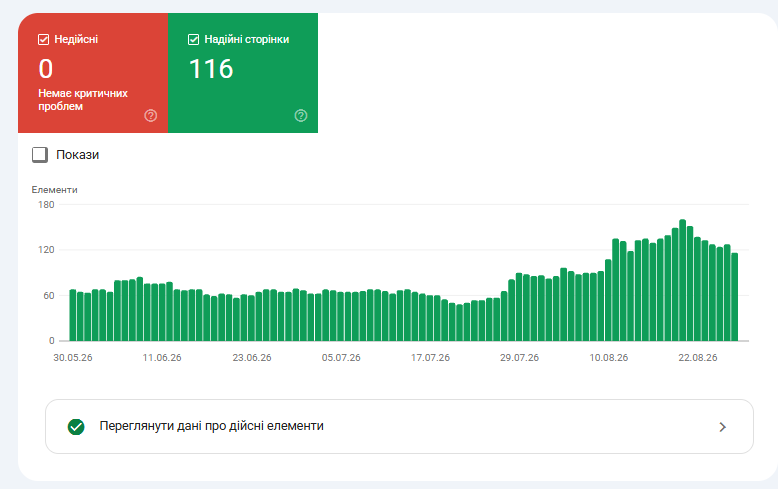Click help icon in green Надійні сторінки card
The height and width of the screenshot is (489, 778).
click(x=301, y=116)
